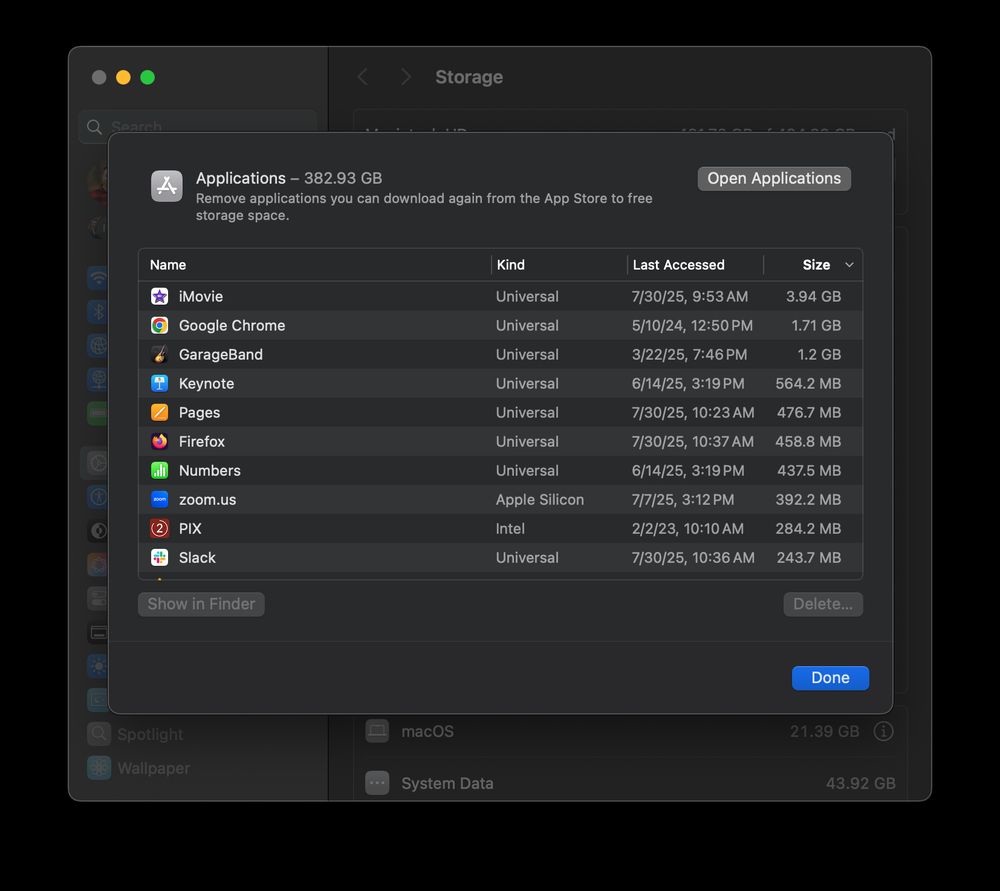Select "2/2/23, 10:10 AM" PIX access date
1000x891 pixels.
point(688,529)
